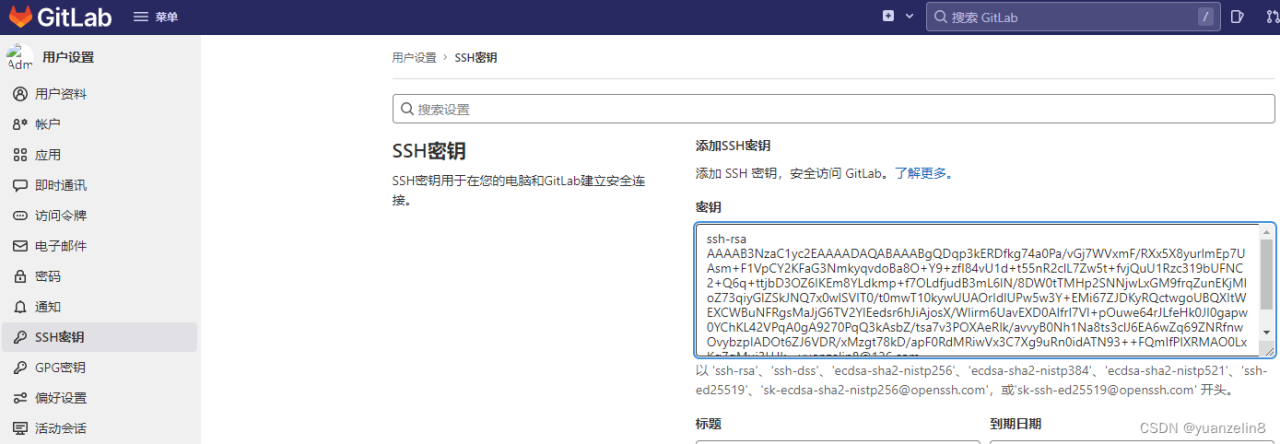Open the 菜单 hamburger menu
The image size is (1280, 444).
pos(155,16)
